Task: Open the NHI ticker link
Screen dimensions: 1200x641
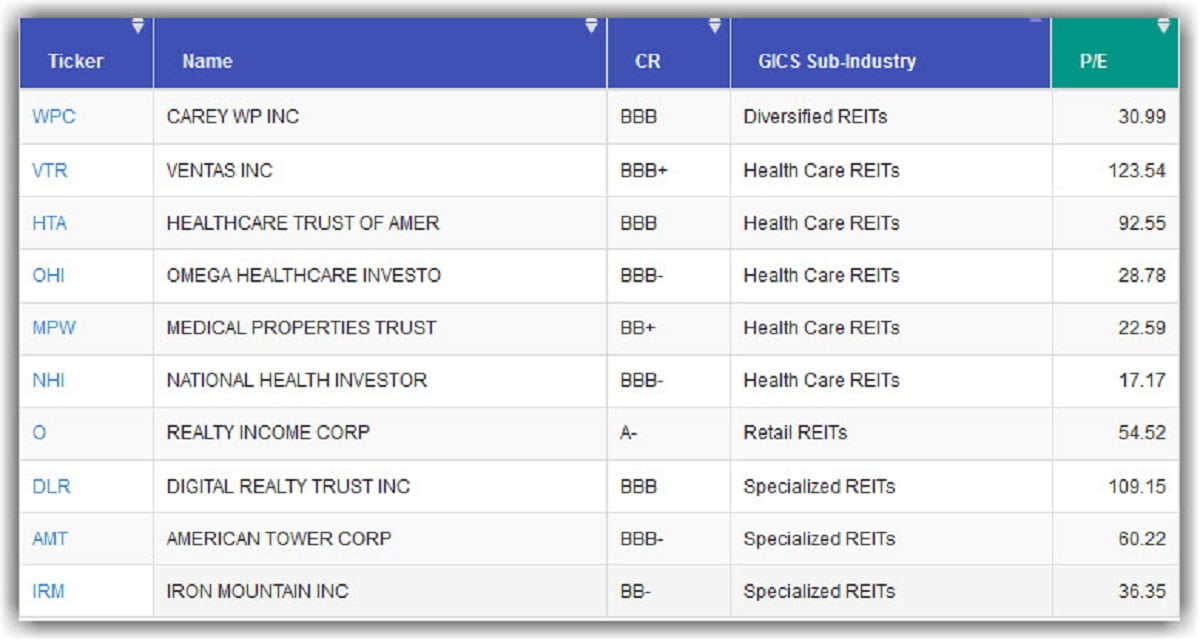Action: click(49, 381)
